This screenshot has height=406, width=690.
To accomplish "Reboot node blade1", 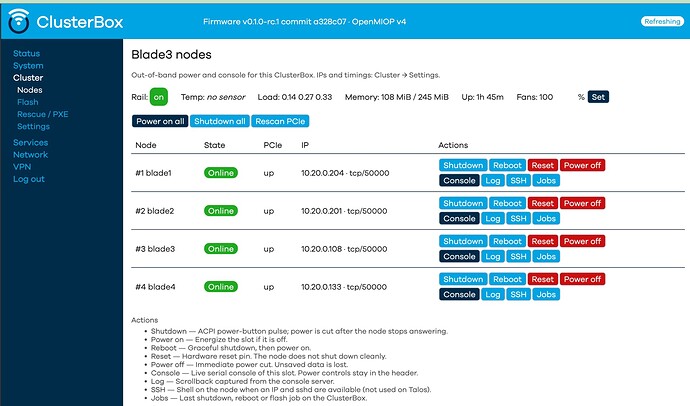I will click(507, 165).
